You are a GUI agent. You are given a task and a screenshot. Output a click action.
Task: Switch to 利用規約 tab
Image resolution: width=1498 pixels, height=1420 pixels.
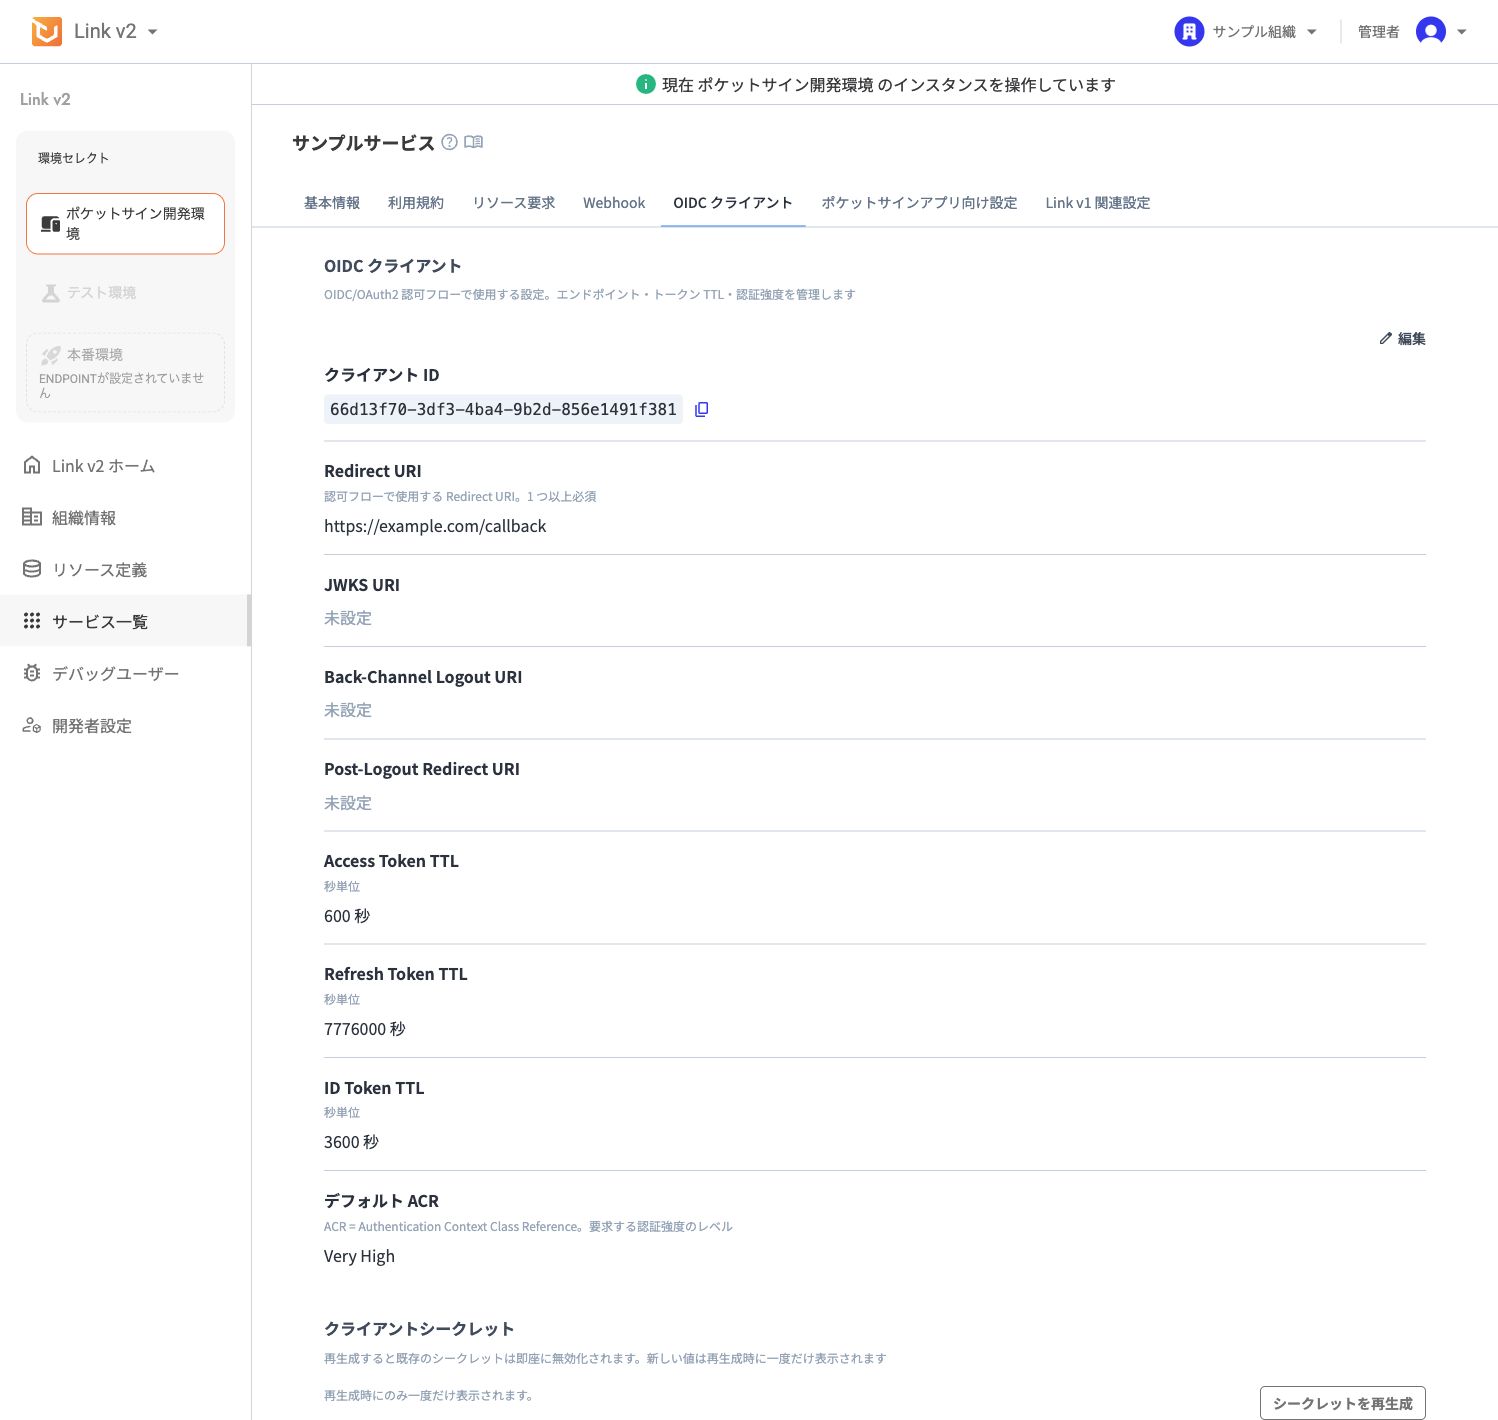pyautogui.click(x=416, y=203)
